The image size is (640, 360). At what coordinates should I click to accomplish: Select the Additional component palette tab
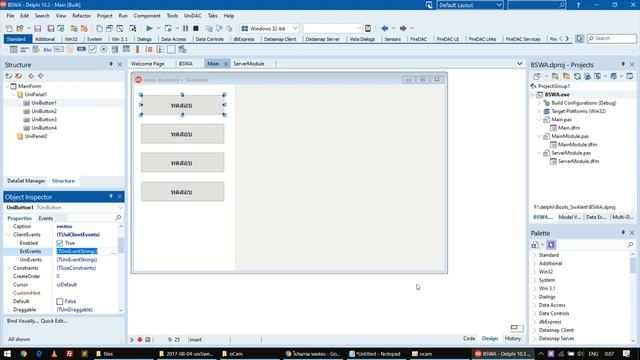pyautogui.click(x=44, y=39)
